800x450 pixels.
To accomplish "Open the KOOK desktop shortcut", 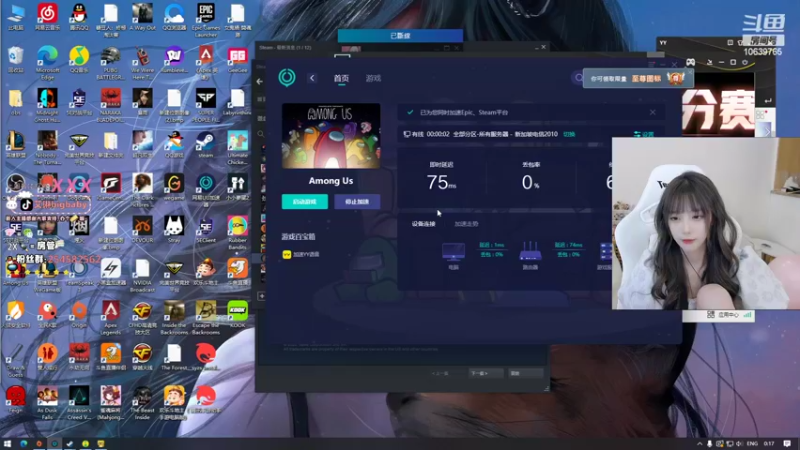I will [x=237, y=314].
